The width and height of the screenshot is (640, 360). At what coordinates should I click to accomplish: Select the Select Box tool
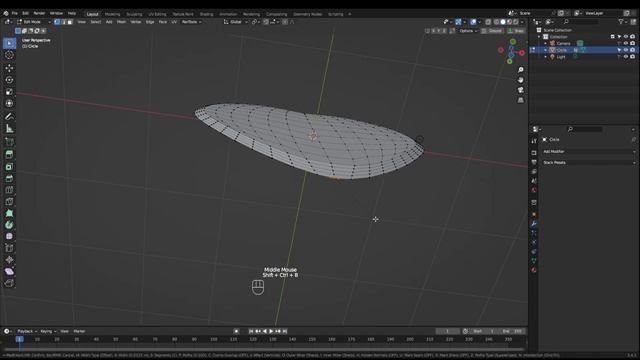coord(9,43)
